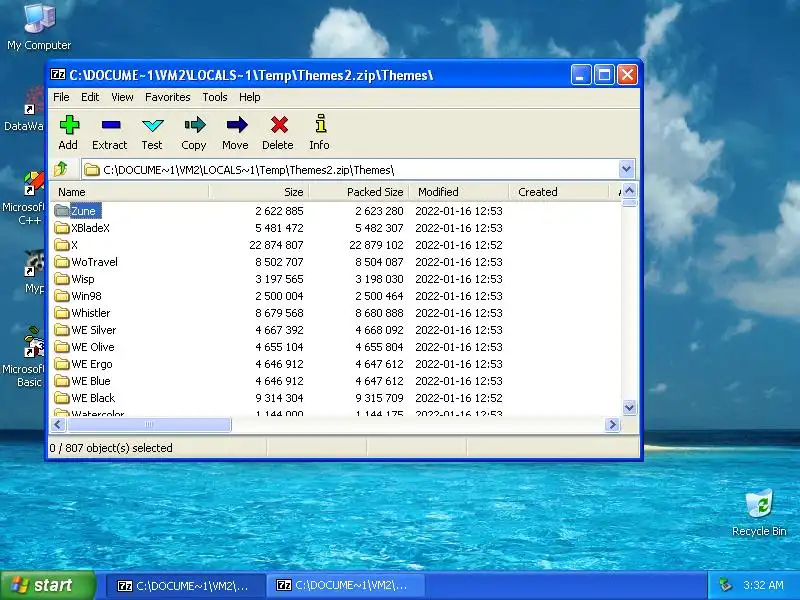This screenshot has width=800, height=600.
Task: Click into the address path field
Action: (349, 169)
